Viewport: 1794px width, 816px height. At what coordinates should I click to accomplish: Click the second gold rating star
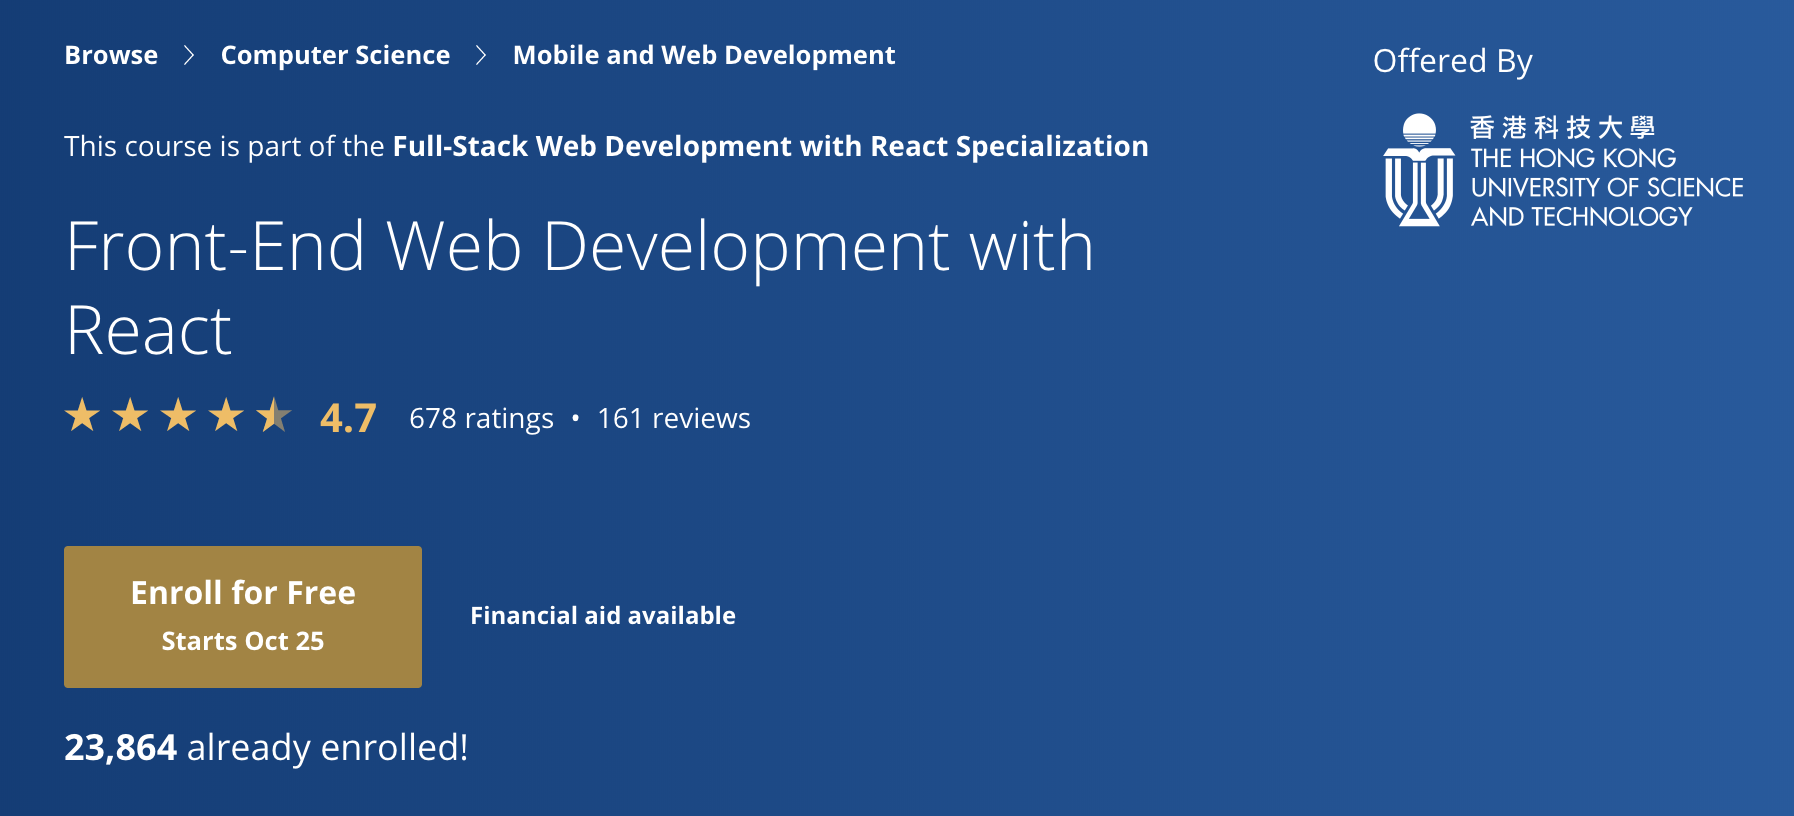(x=130, y=415)
